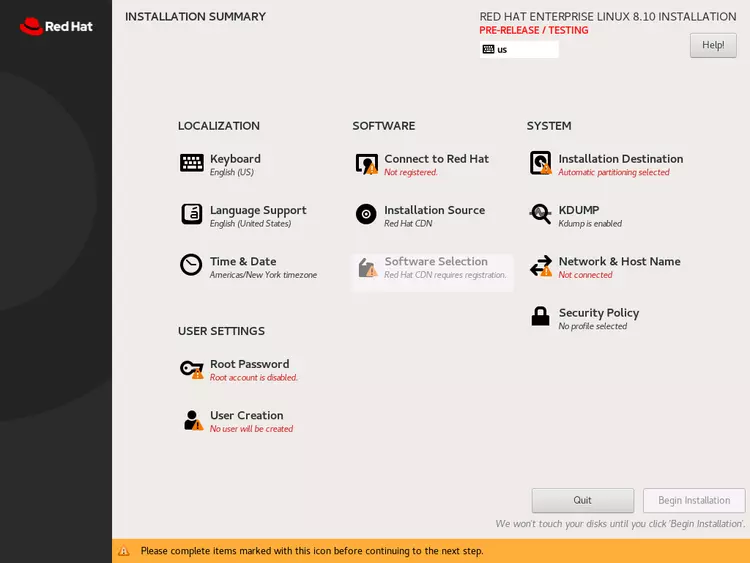Select 'Automatic partitioning selected' status text
750x563 pixels.
(613, 173)
